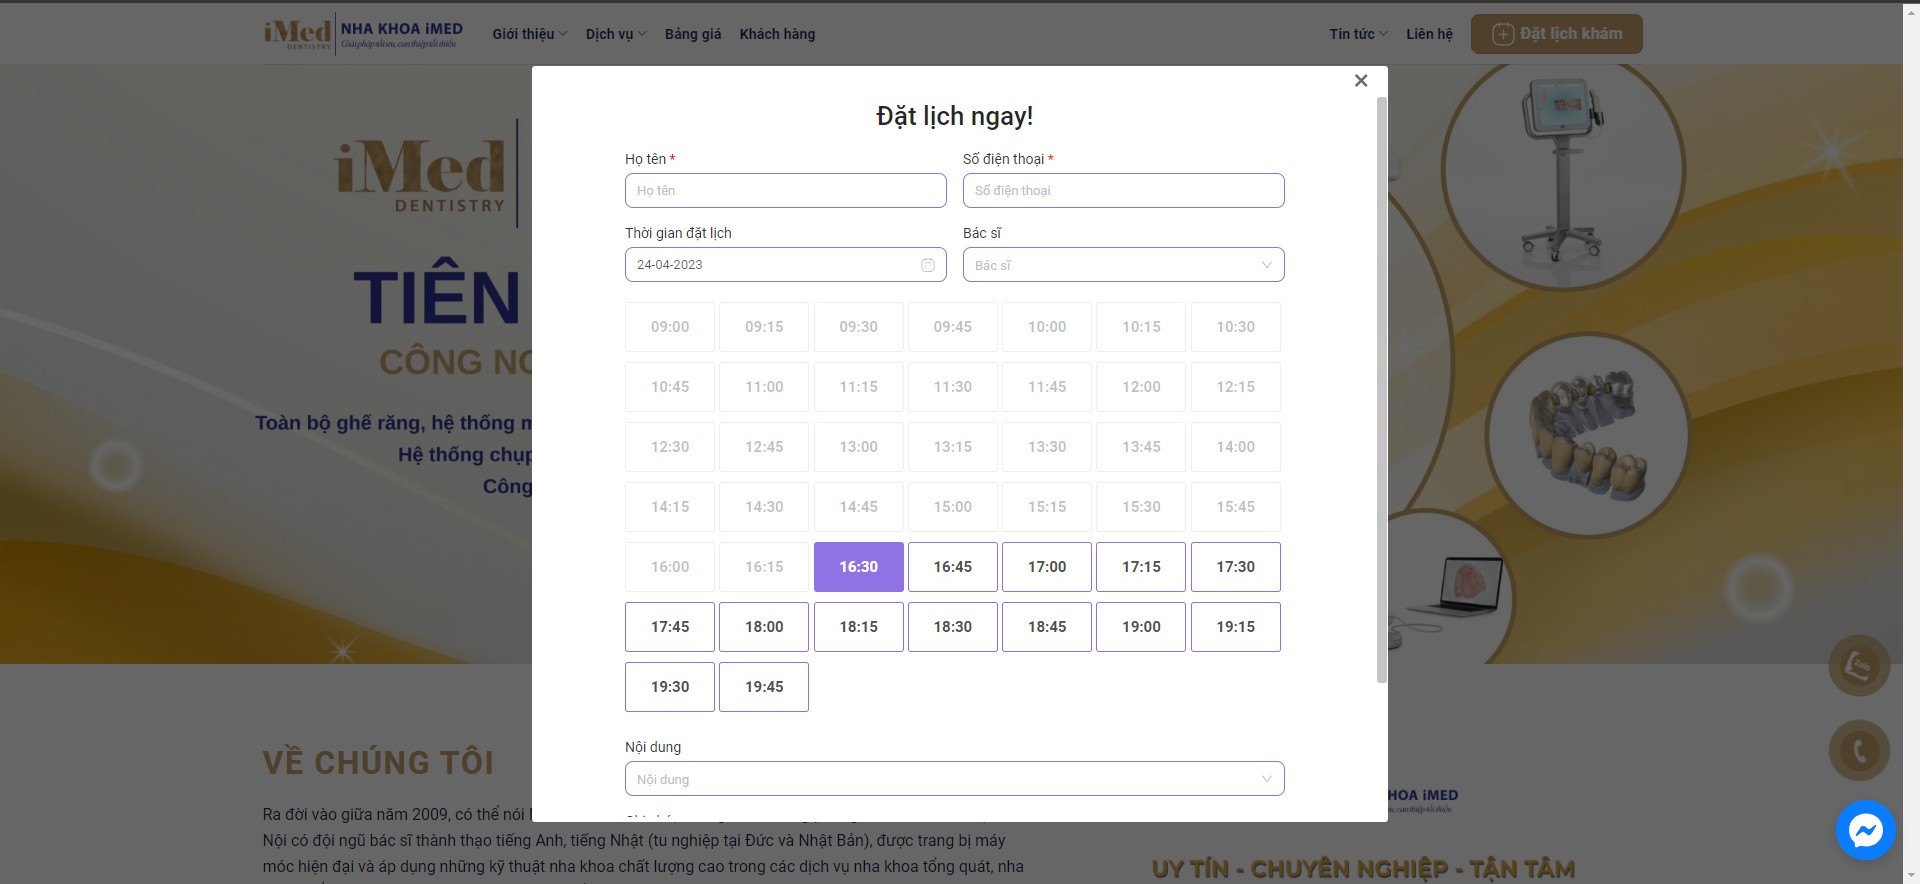The height and width of the screenshot is (884, 1920).
Task: Go to Khách hàng menu item
Action: 777,34
